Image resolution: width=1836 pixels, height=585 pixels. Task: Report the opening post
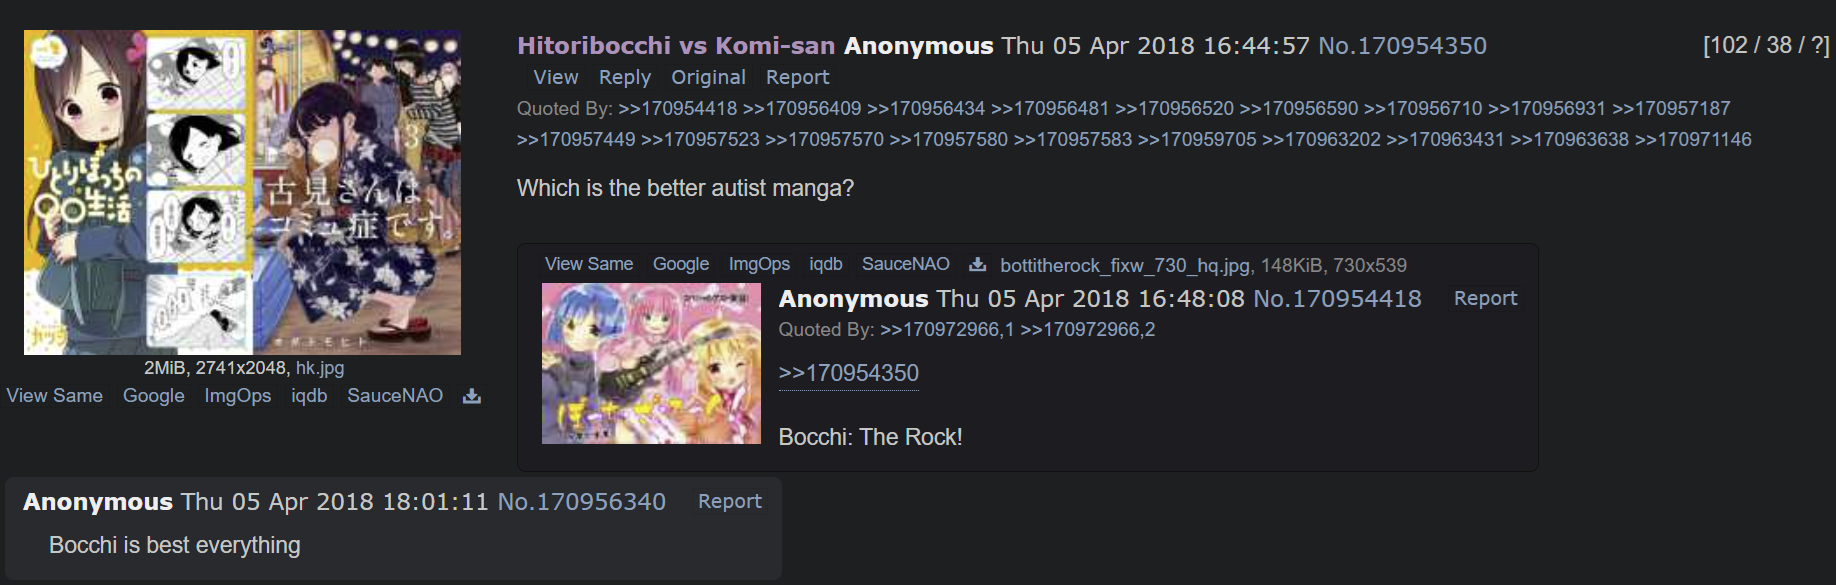[x=797, y=77]
